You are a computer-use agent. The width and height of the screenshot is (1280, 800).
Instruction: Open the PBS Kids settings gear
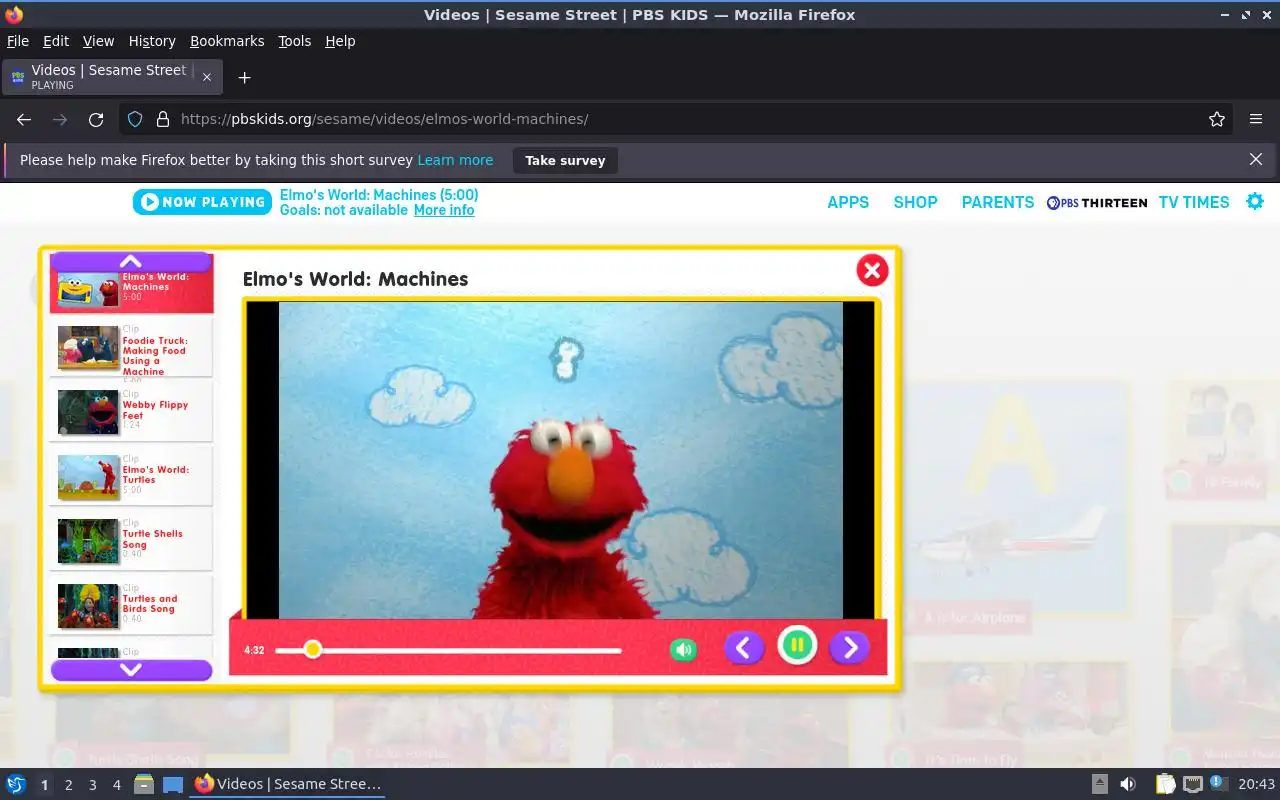(x=1255, y=201)
